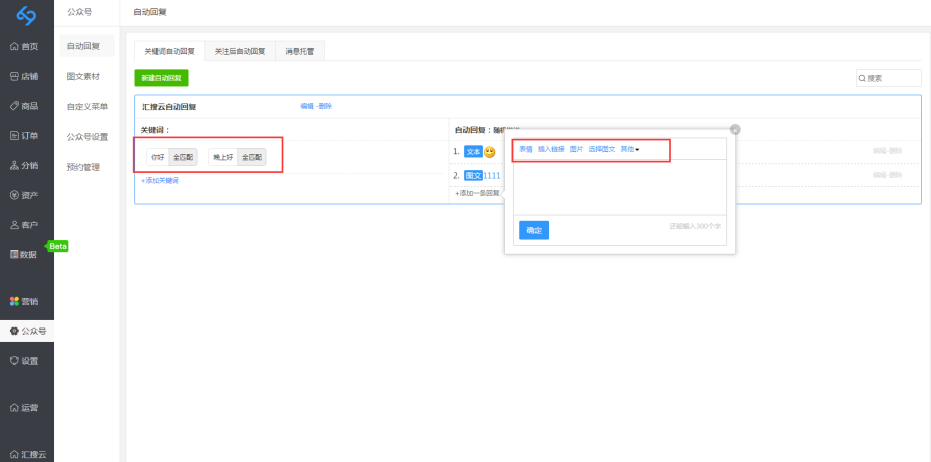Open 客户 customers in the sidebar
Viewport: 931px width, 462px height.
(25, 225)
